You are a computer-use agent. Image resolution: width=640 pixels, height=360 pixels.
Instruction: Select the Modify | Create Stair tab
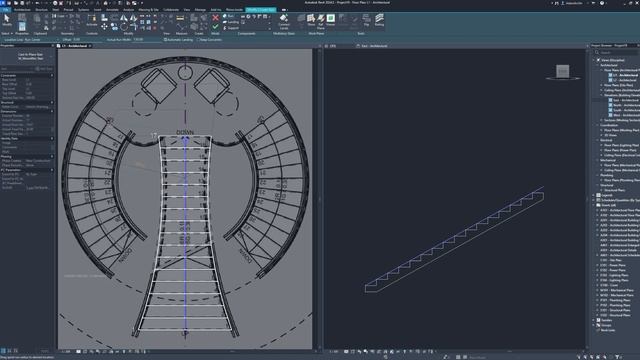260,9
